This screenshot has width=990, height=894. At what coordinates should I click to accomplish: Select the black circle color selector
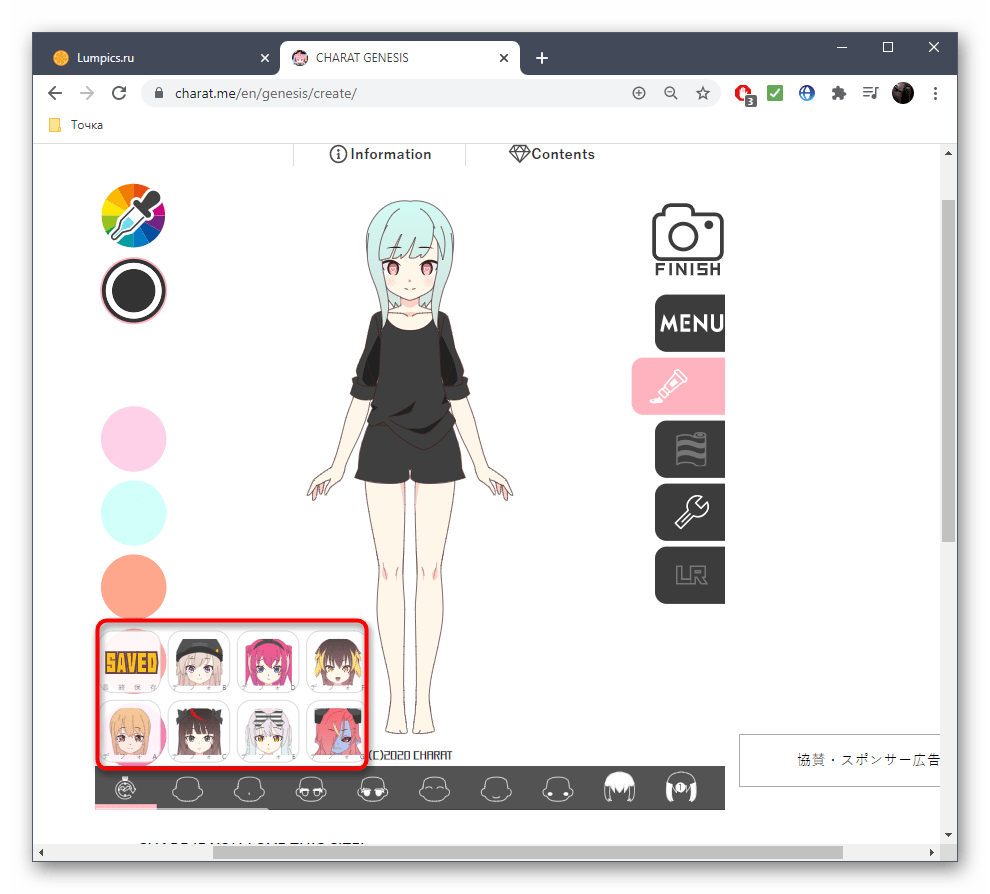(x=133, y=291)
